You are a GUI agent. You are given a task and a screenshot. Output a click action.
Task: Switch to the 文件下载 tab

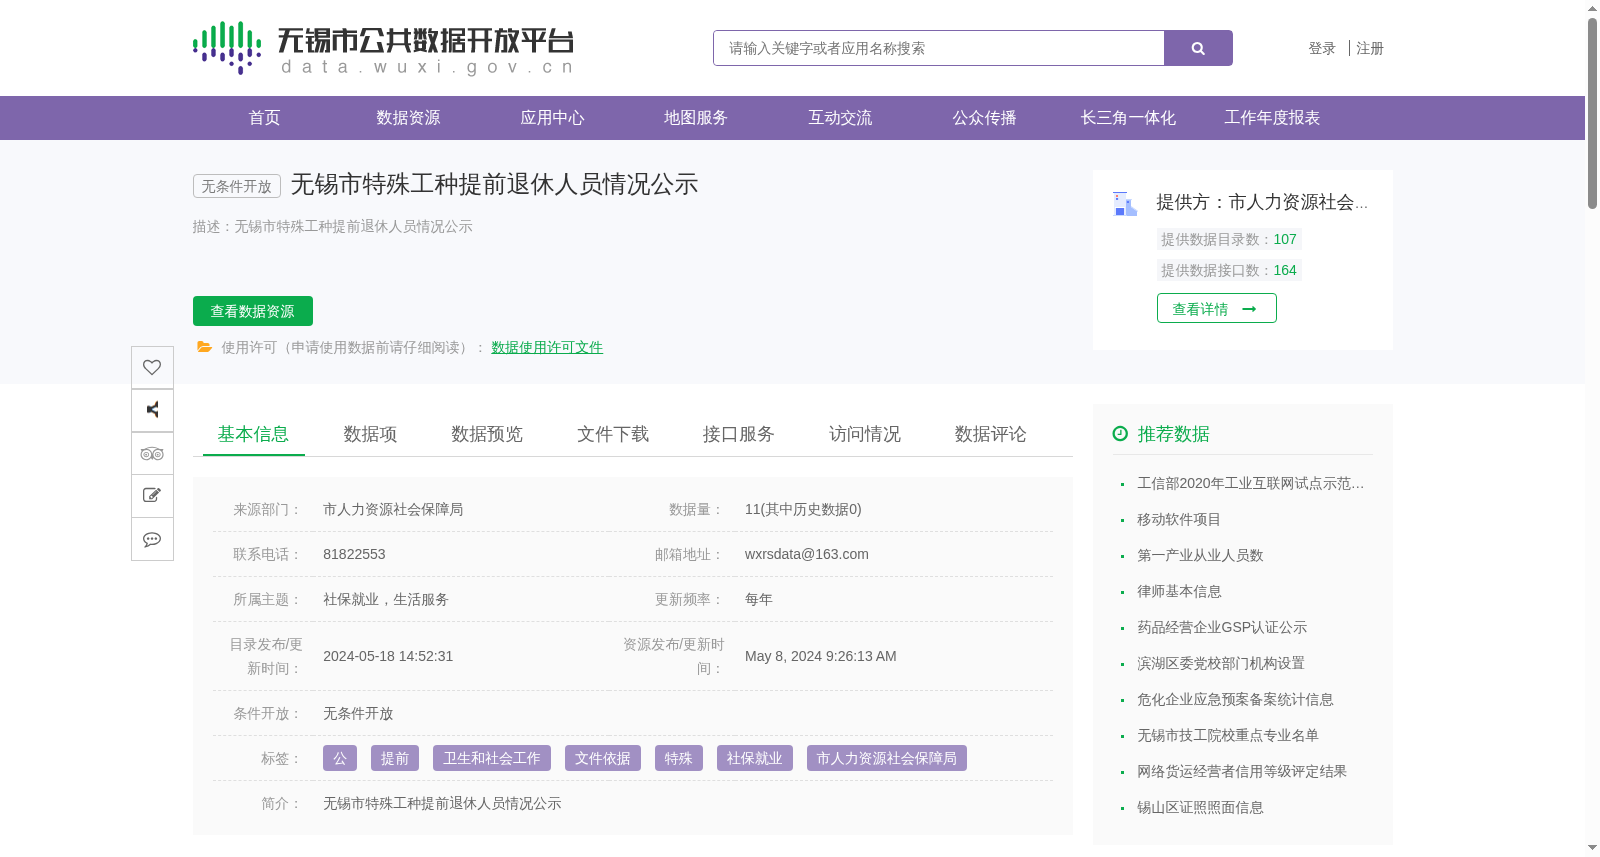tap(613, 434)
